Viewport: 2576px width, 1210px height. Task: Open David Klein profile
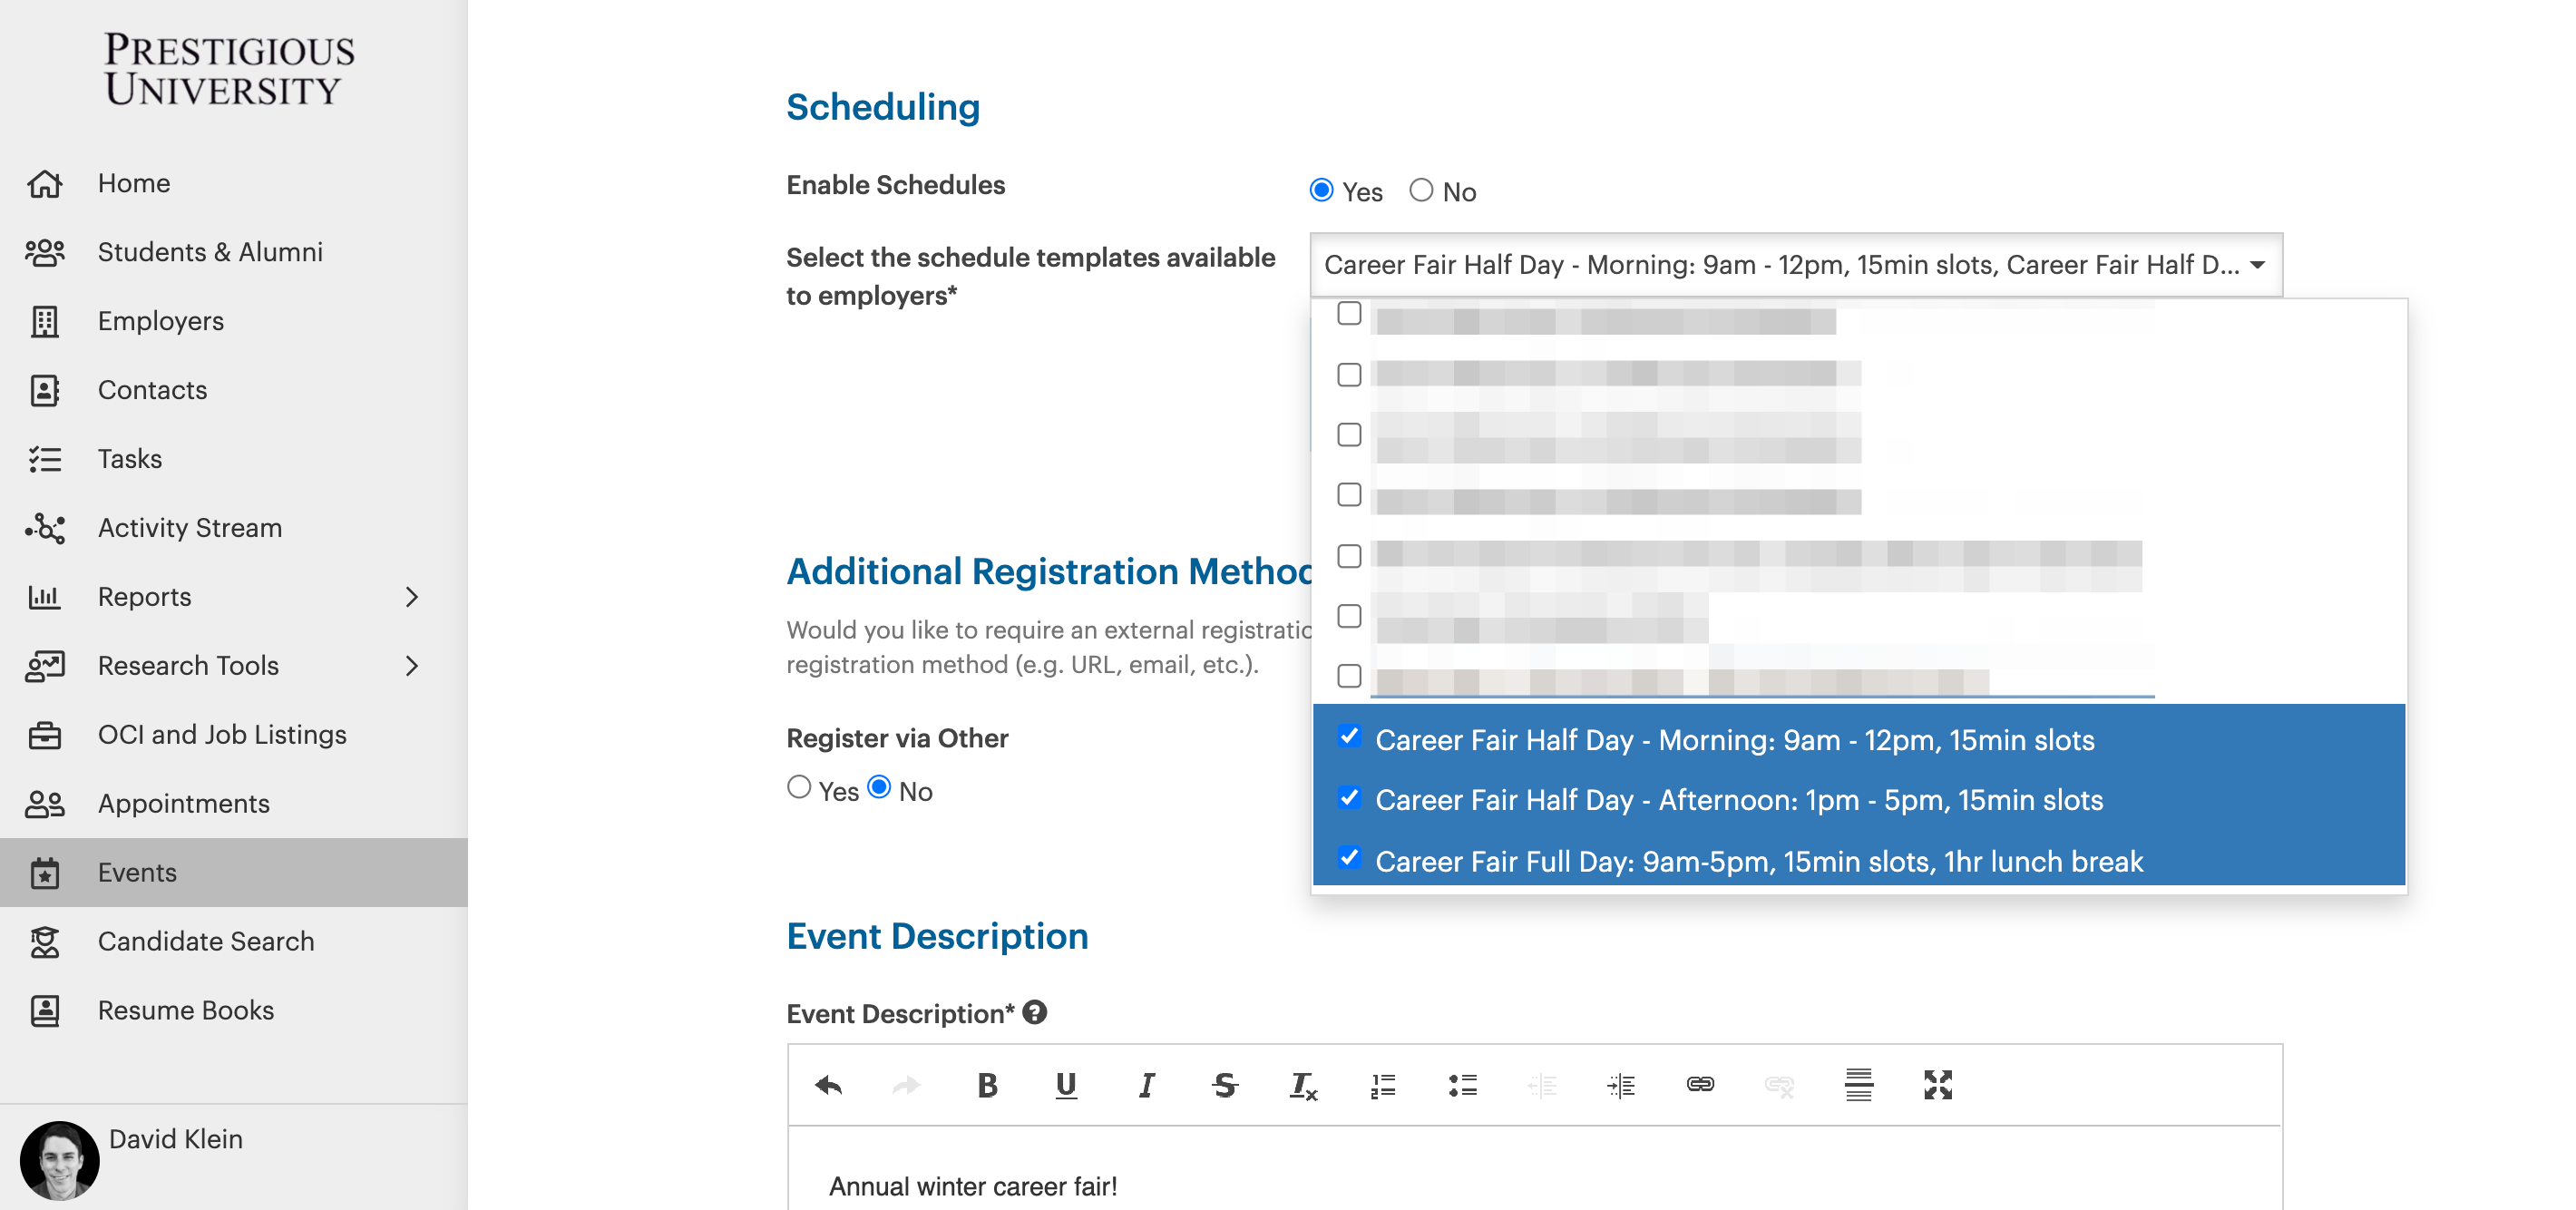tap(175, 1139)
